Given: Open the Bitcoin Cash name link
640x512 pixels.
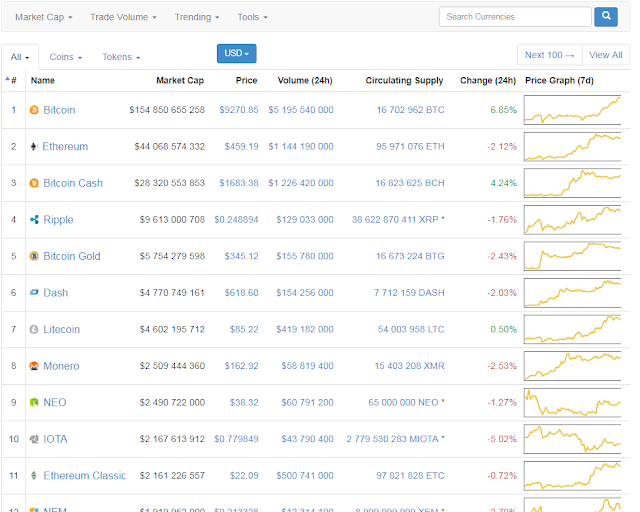Looking at the screenshot, I should 73,183.
